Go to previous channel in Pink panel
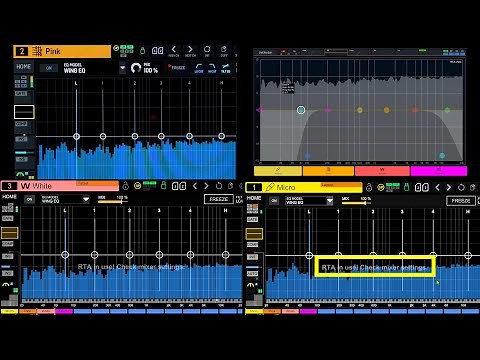This screenshot has width=480, height=360. coord(174,51)
